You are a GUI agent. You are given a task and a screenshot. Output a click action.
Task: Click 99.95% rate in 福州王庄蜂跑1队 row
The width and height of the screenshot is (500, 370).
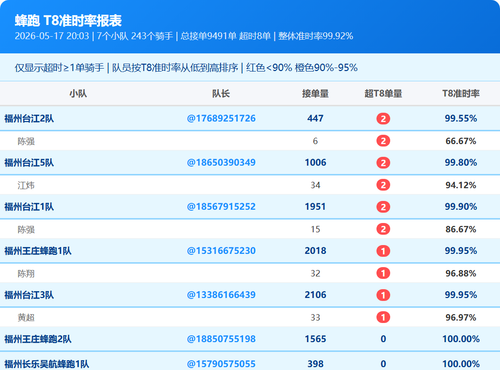click(461, 251)
